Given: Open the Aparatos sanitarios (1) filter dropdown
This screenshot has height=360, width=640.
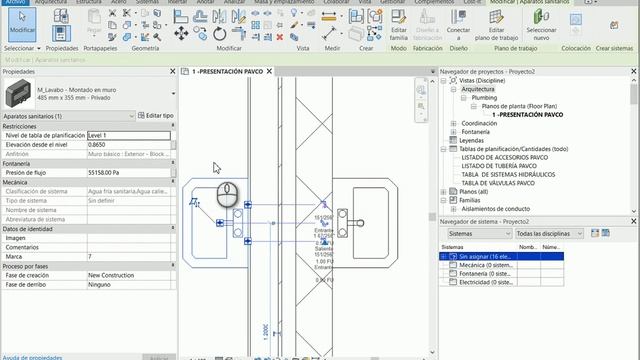Looking at the screenshot, I should [69, 116].
